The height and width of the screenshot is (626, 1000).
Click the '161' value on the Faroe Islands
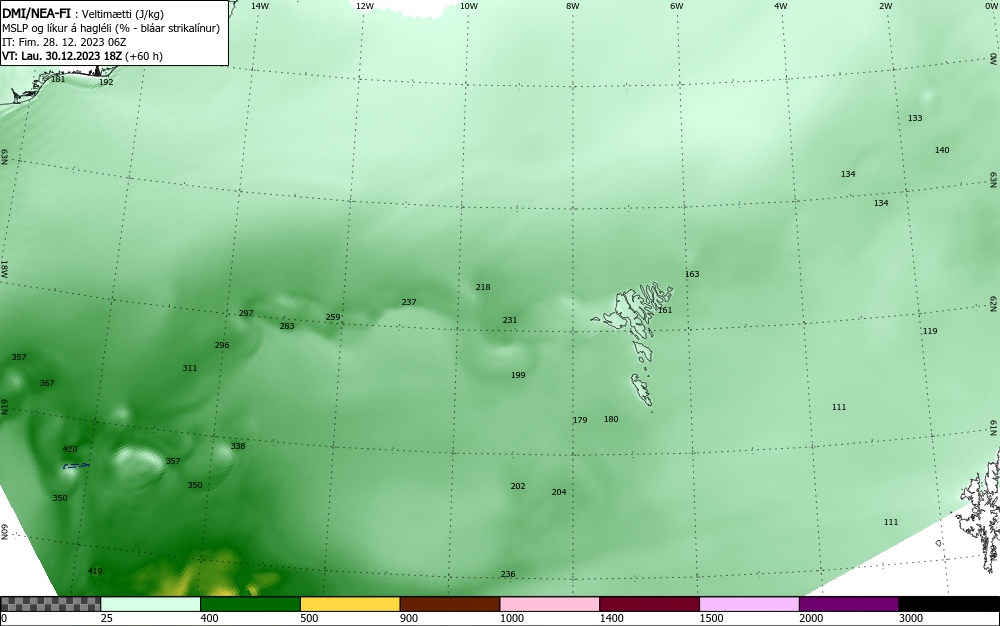tap(665, 310)
